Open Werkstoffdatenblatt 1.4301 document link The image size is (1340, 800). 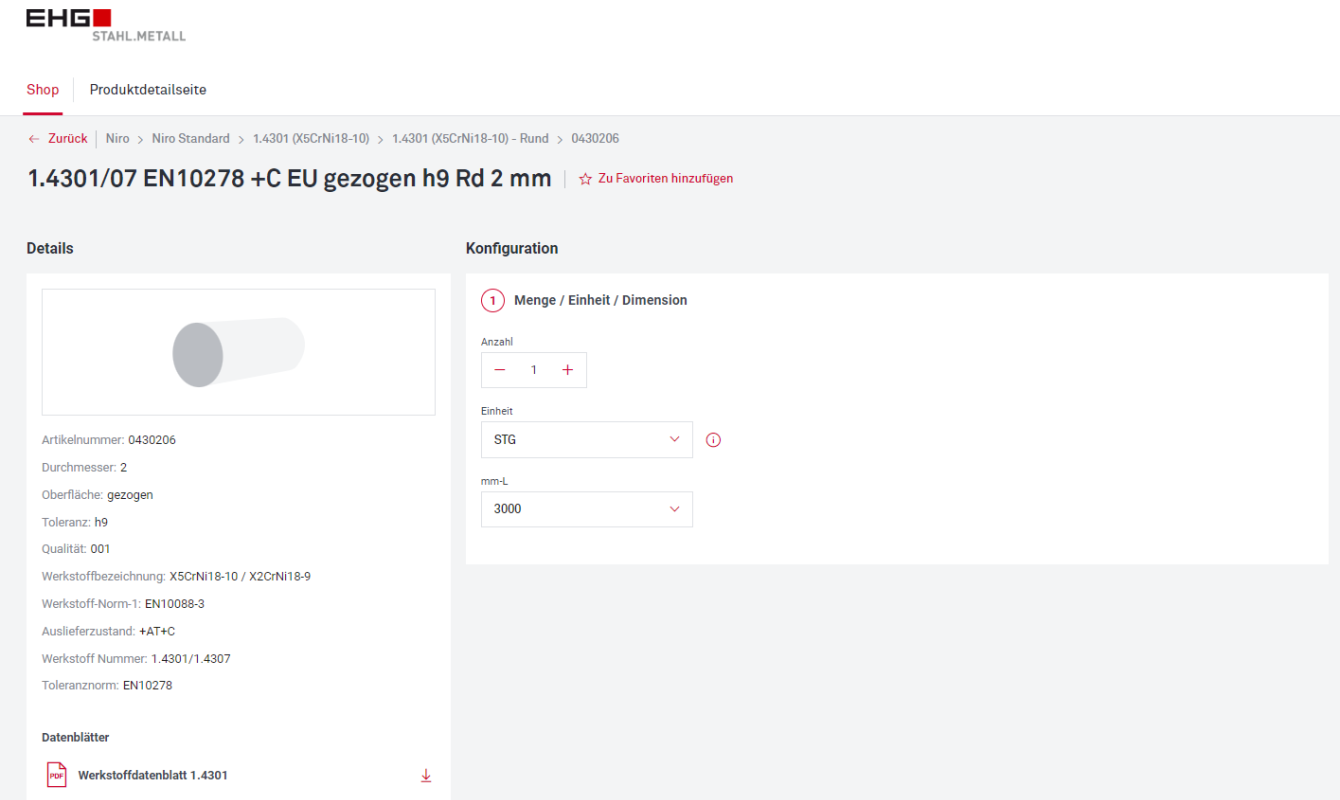coord(153,775)
